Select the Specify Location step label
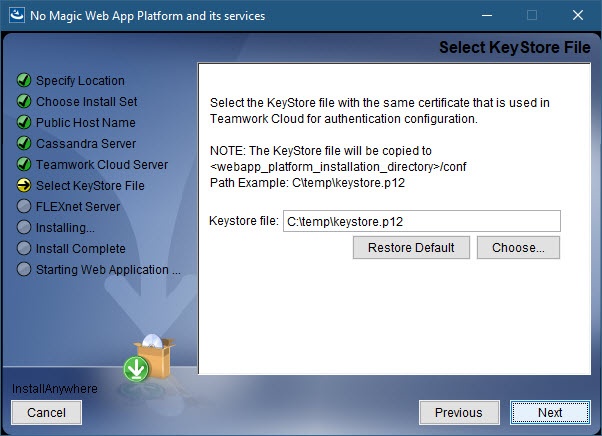602x436 pixels. (x=80, y=81)
